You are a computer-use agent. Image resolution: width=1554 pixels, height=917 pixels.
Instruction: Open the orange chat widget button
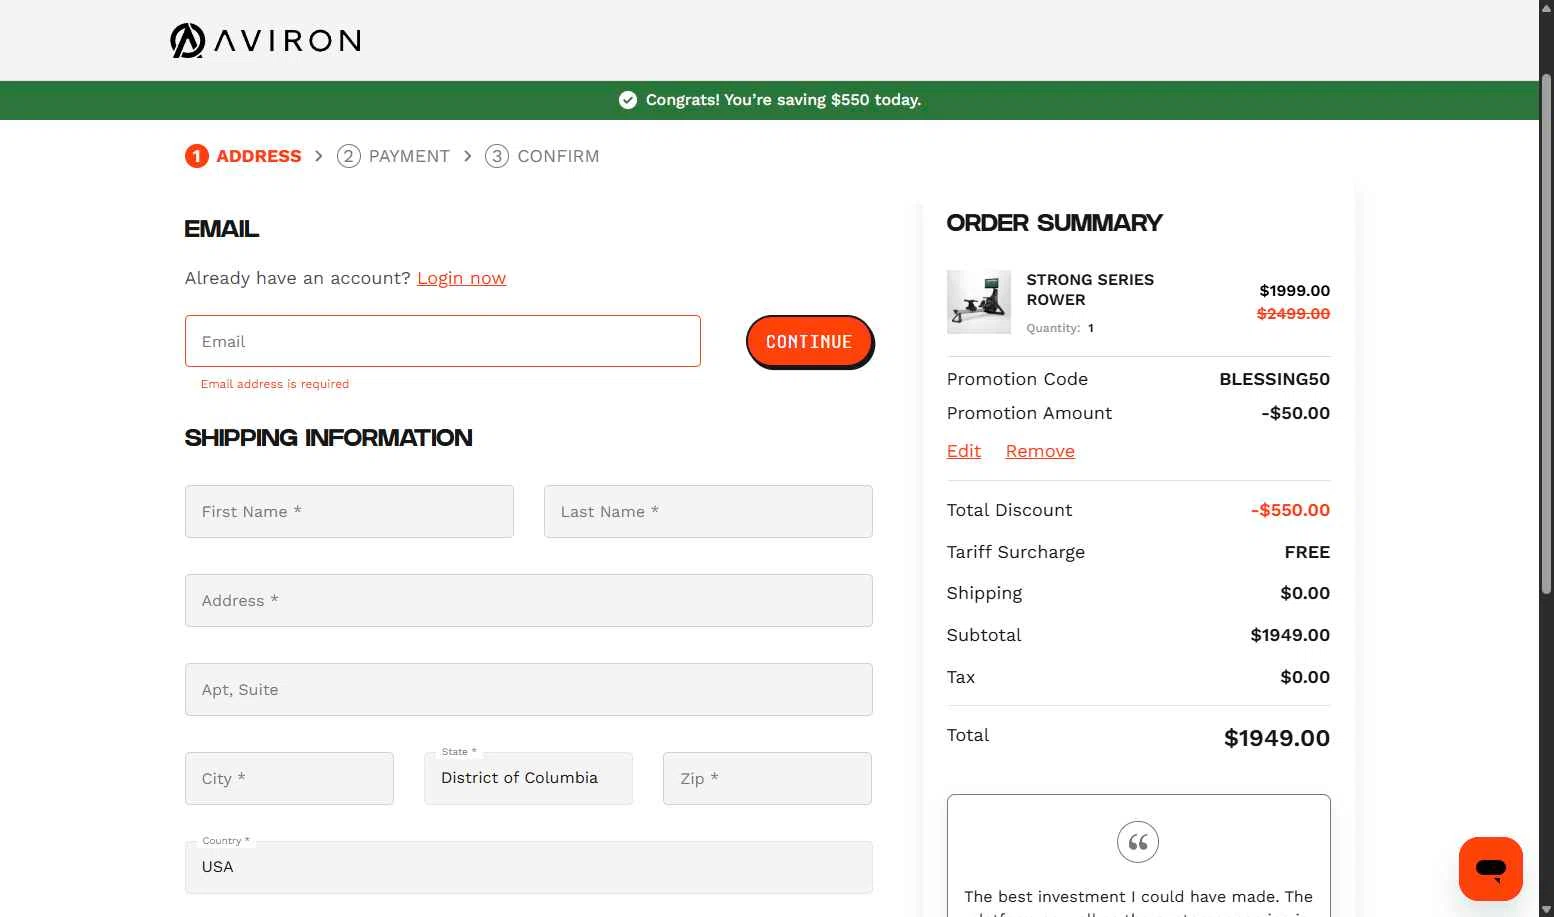click(1490, 868)
